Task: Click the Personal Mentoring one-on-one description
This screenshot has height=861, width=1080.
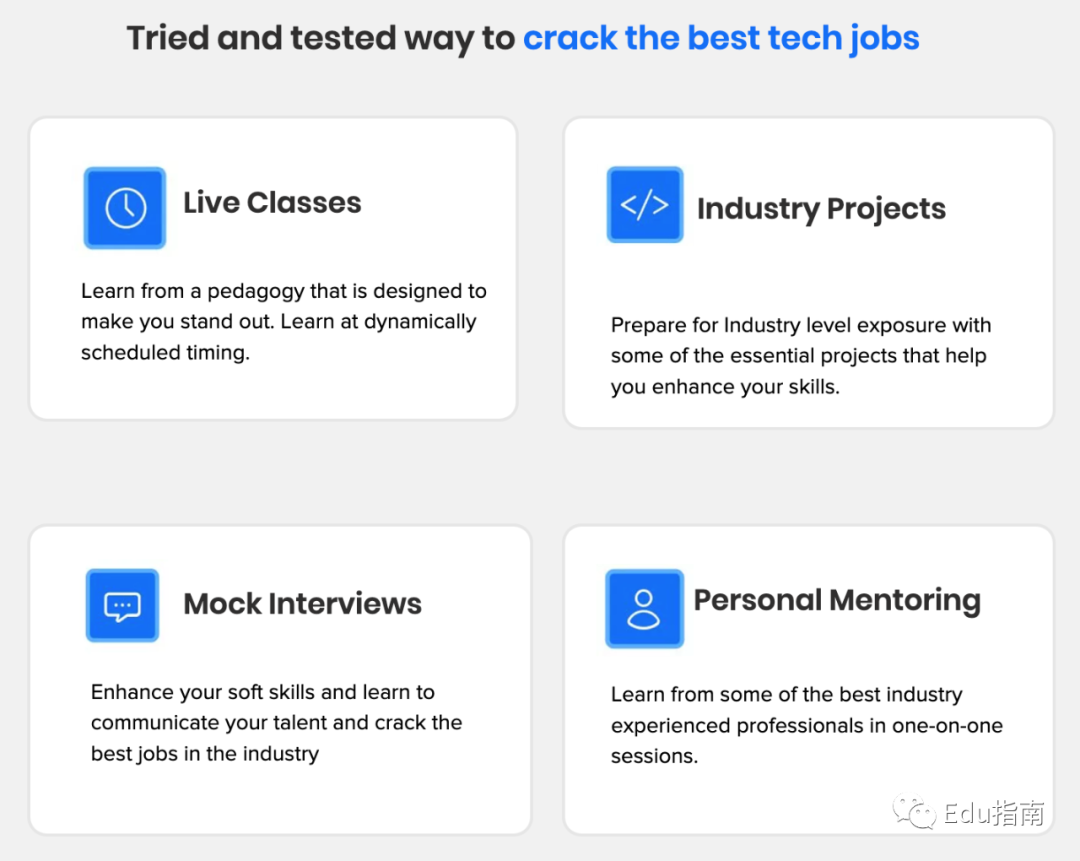Action: [806, 725]
